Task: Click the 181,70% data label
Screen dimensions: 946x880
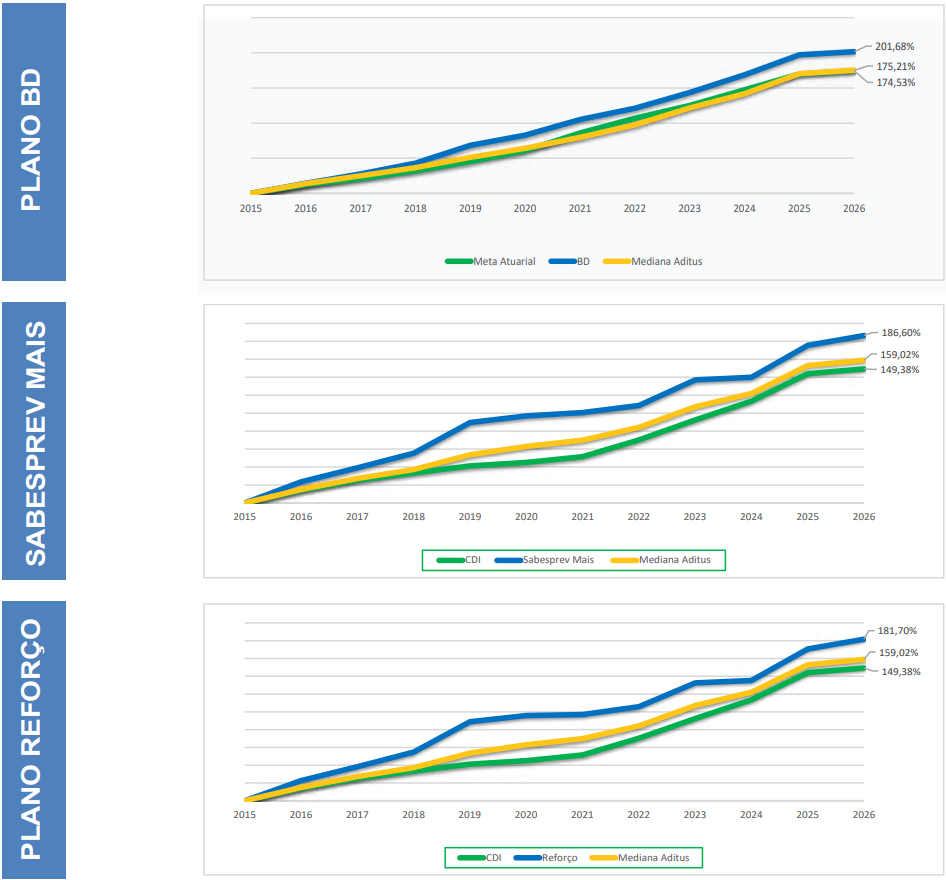Action: click(x=898, y=631)
